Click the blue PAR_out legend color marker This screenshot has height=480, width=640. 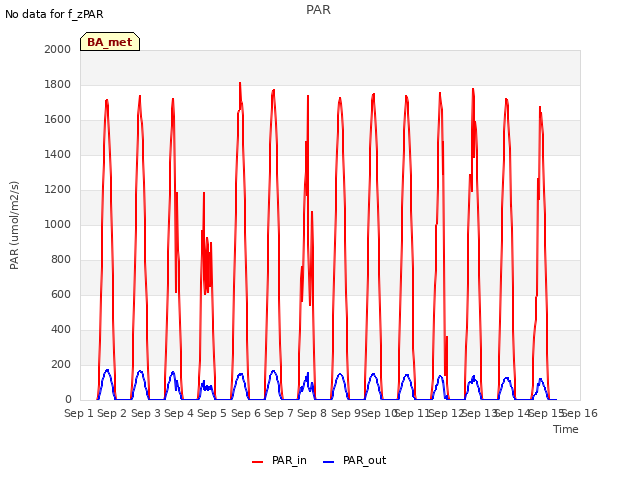(329, 462)
